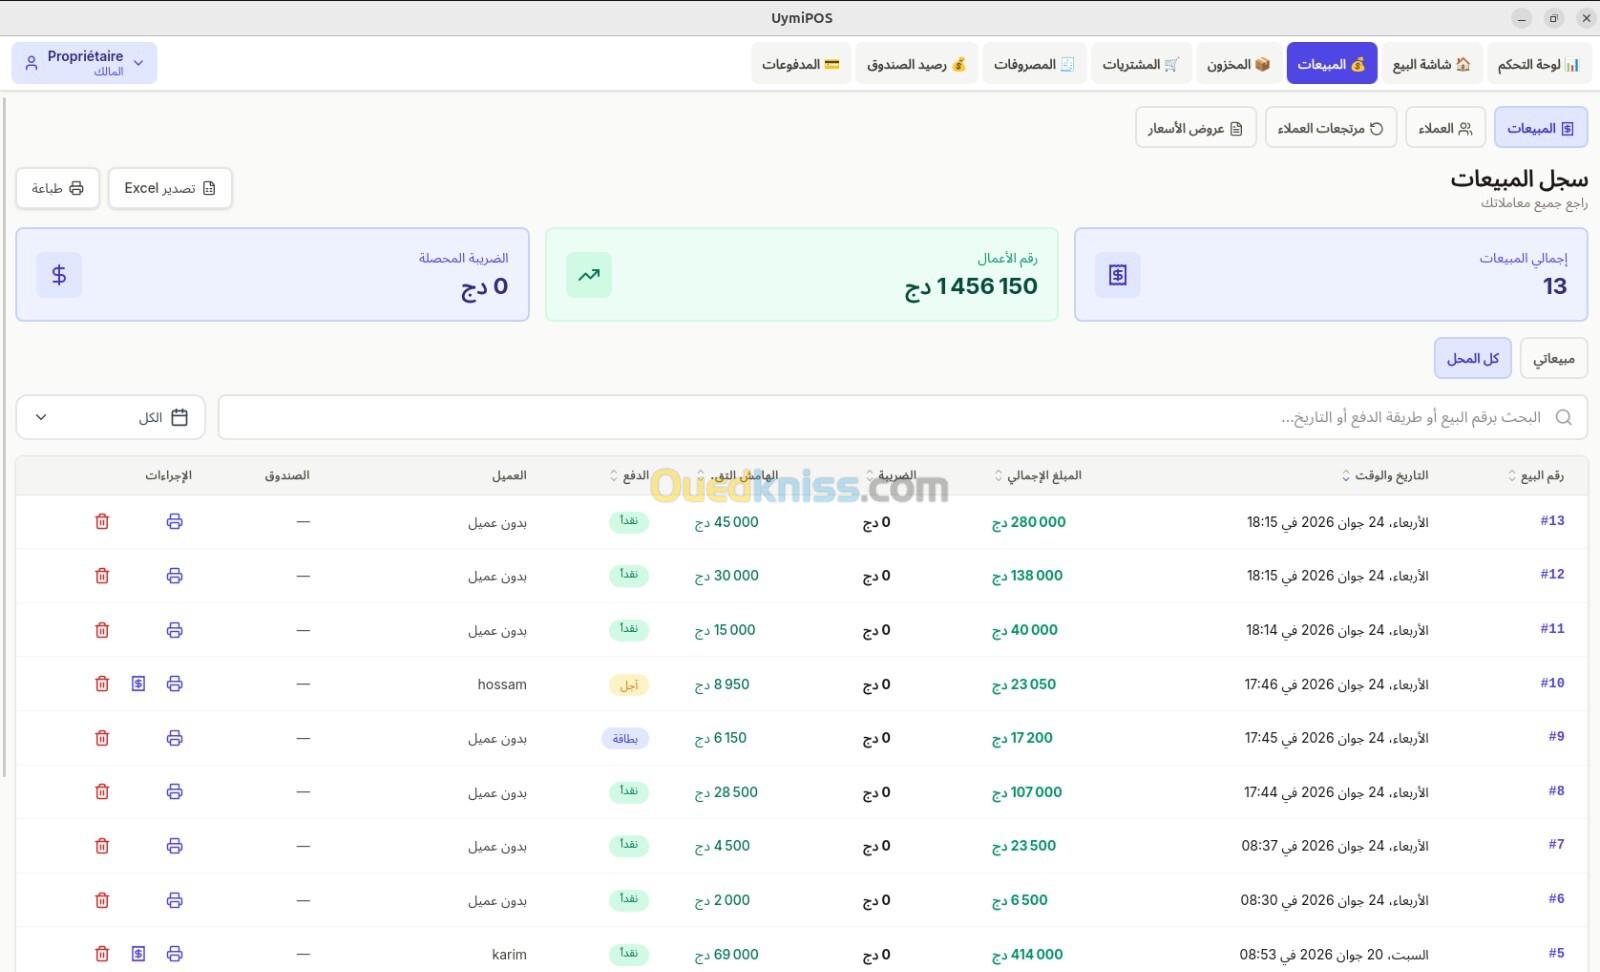Delete sale #11 with the trash icon
1600x972 pixels.
pyautogui.click(x=102, y=630)
